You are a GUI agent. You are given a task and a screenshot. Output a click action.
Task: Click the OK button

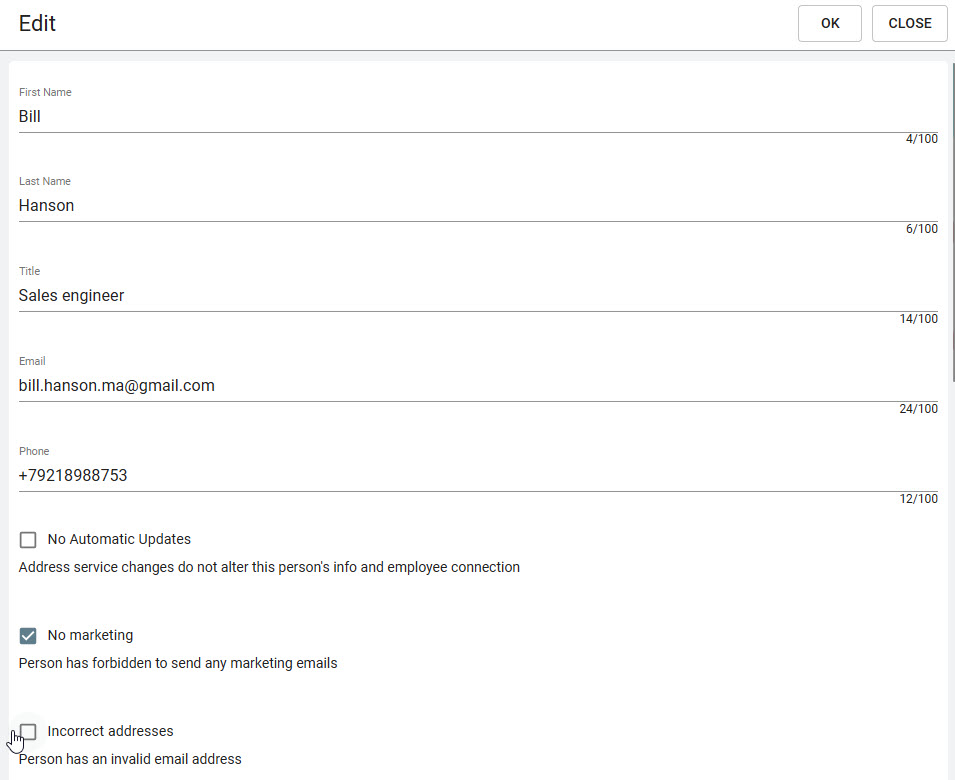click(829, 23)
